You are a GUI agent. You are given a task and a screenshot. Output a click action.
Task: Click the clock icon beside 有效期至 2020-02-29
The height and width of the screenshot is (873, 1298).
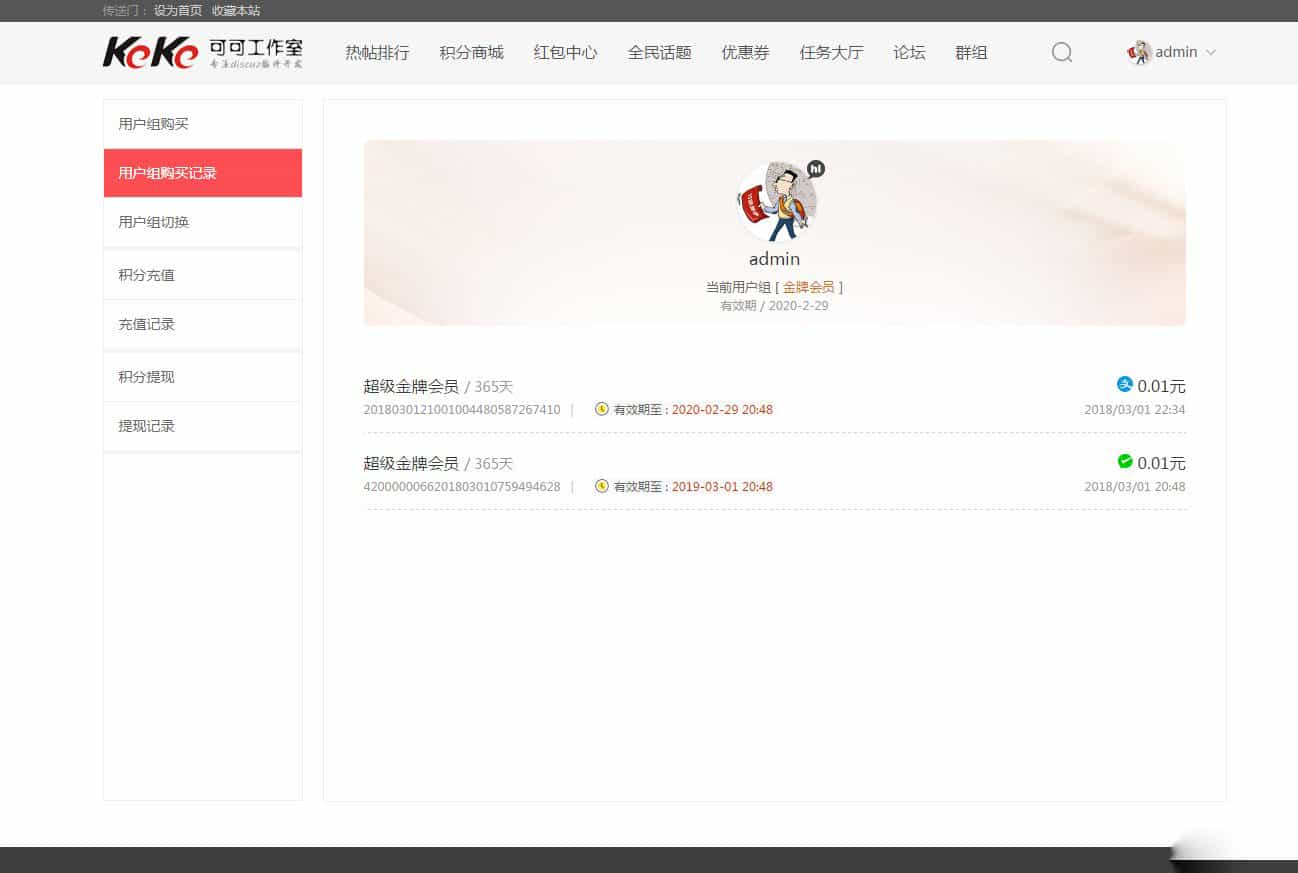tap(602, 409)
